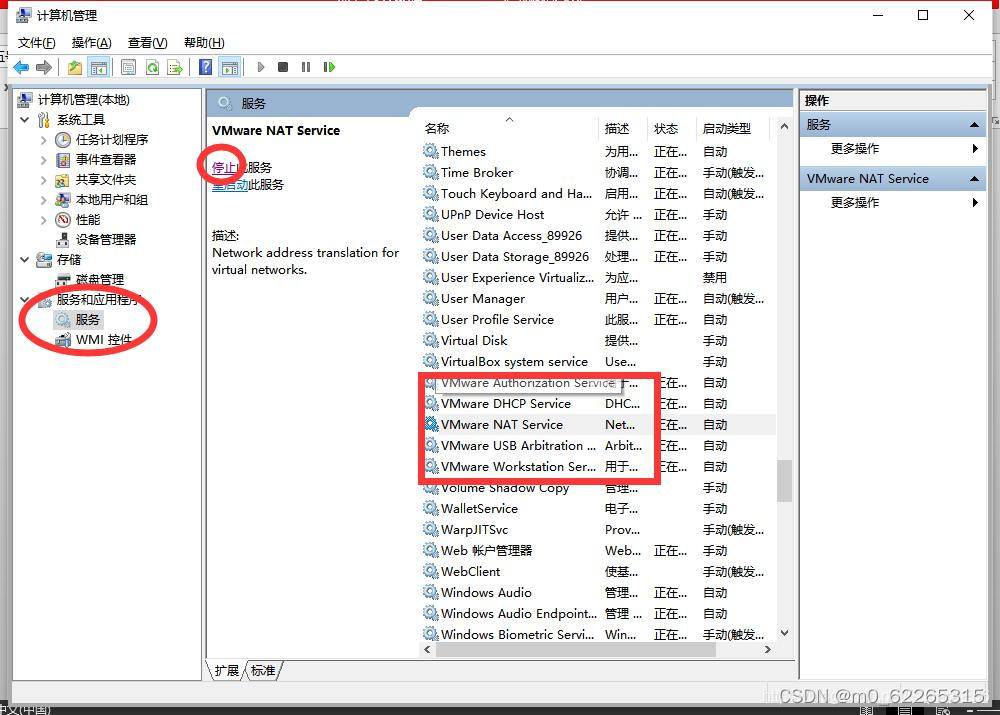
Task: Select the Time Broker service
Action: click(598, 173)
